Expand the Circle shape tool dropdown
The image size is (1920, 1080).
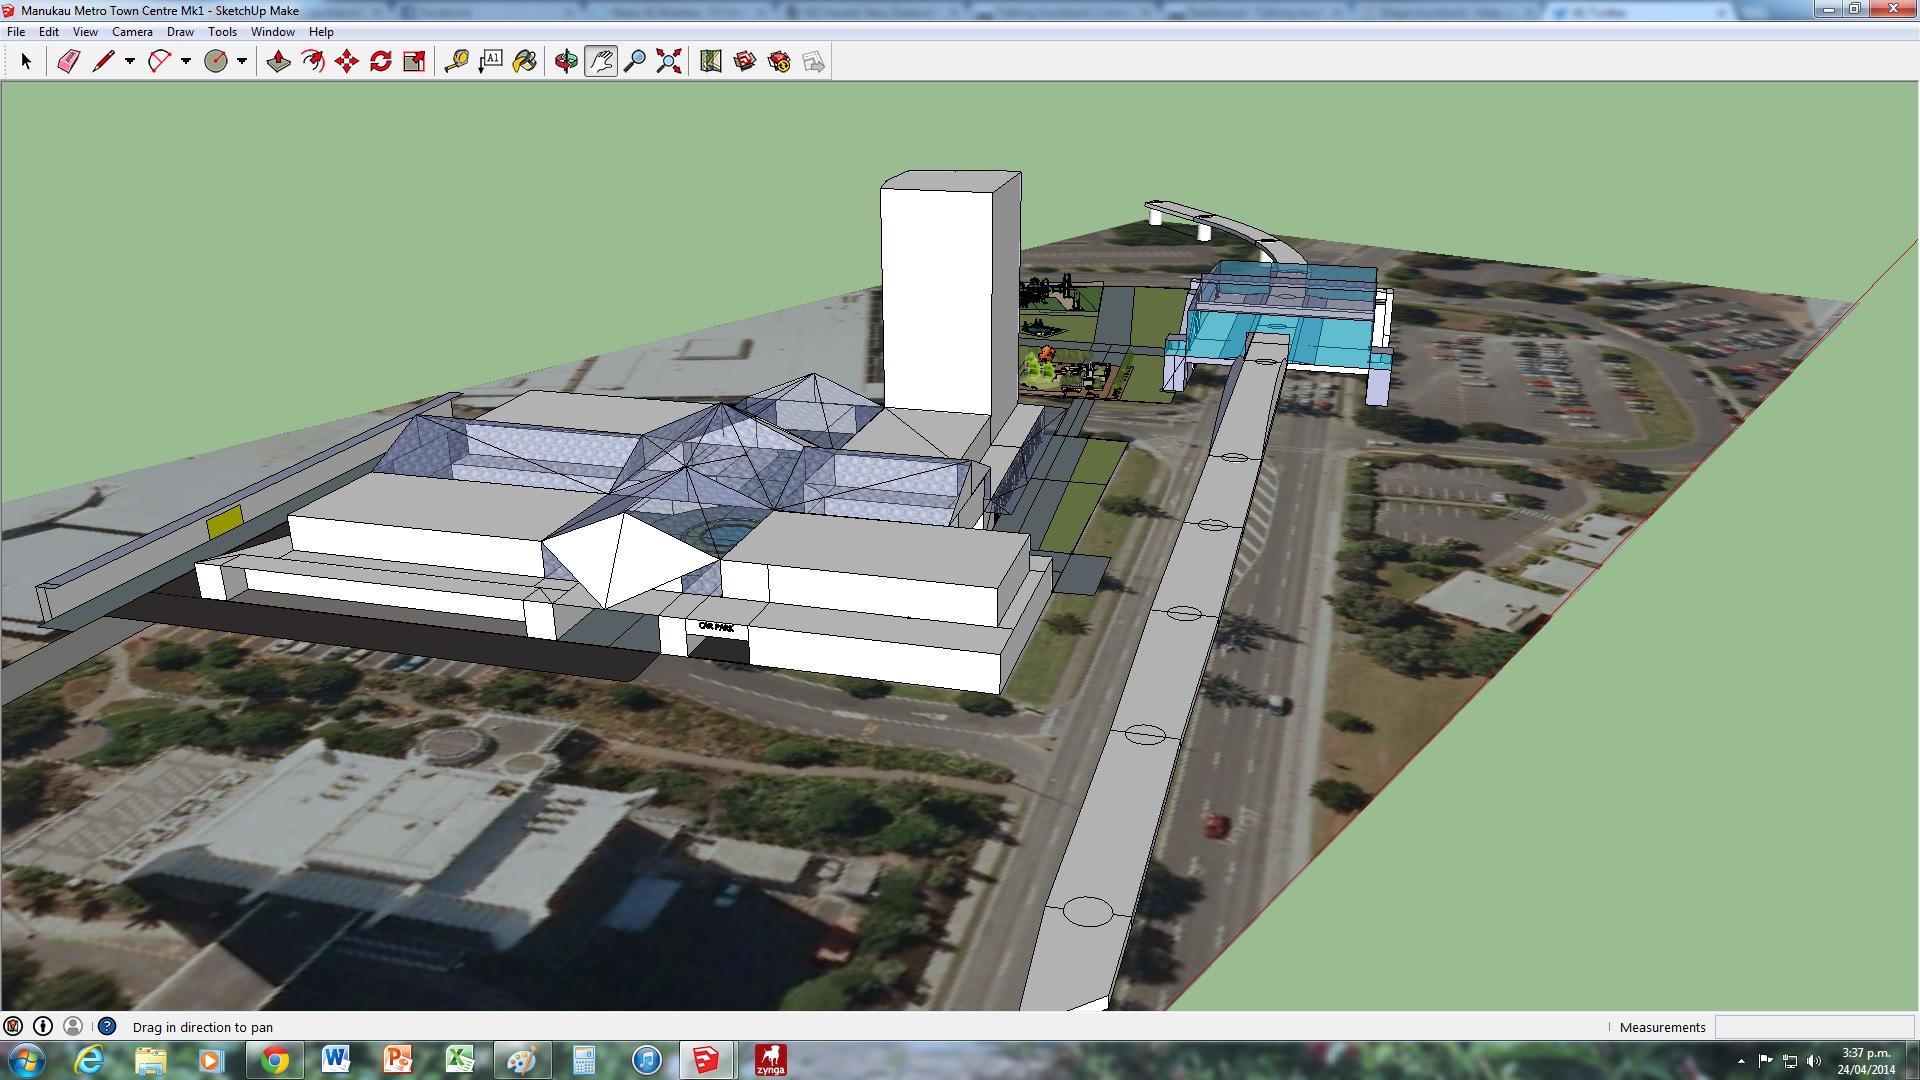coord(242,62)
